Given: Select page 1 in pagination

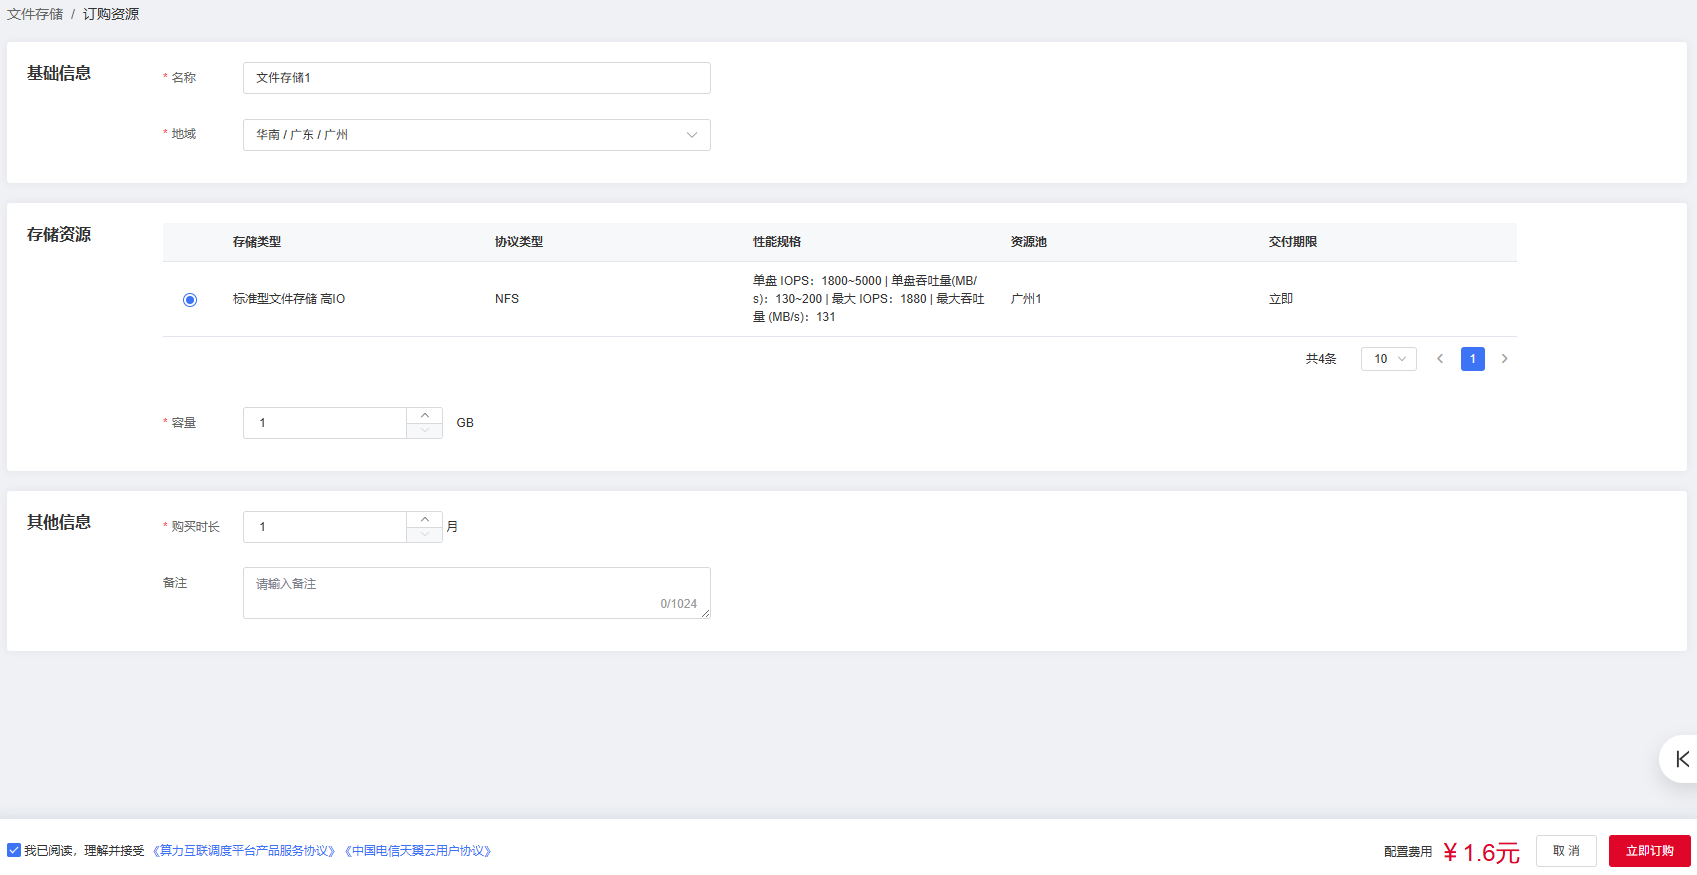Looking at the screenshot, I should (x=1472, y=359).
